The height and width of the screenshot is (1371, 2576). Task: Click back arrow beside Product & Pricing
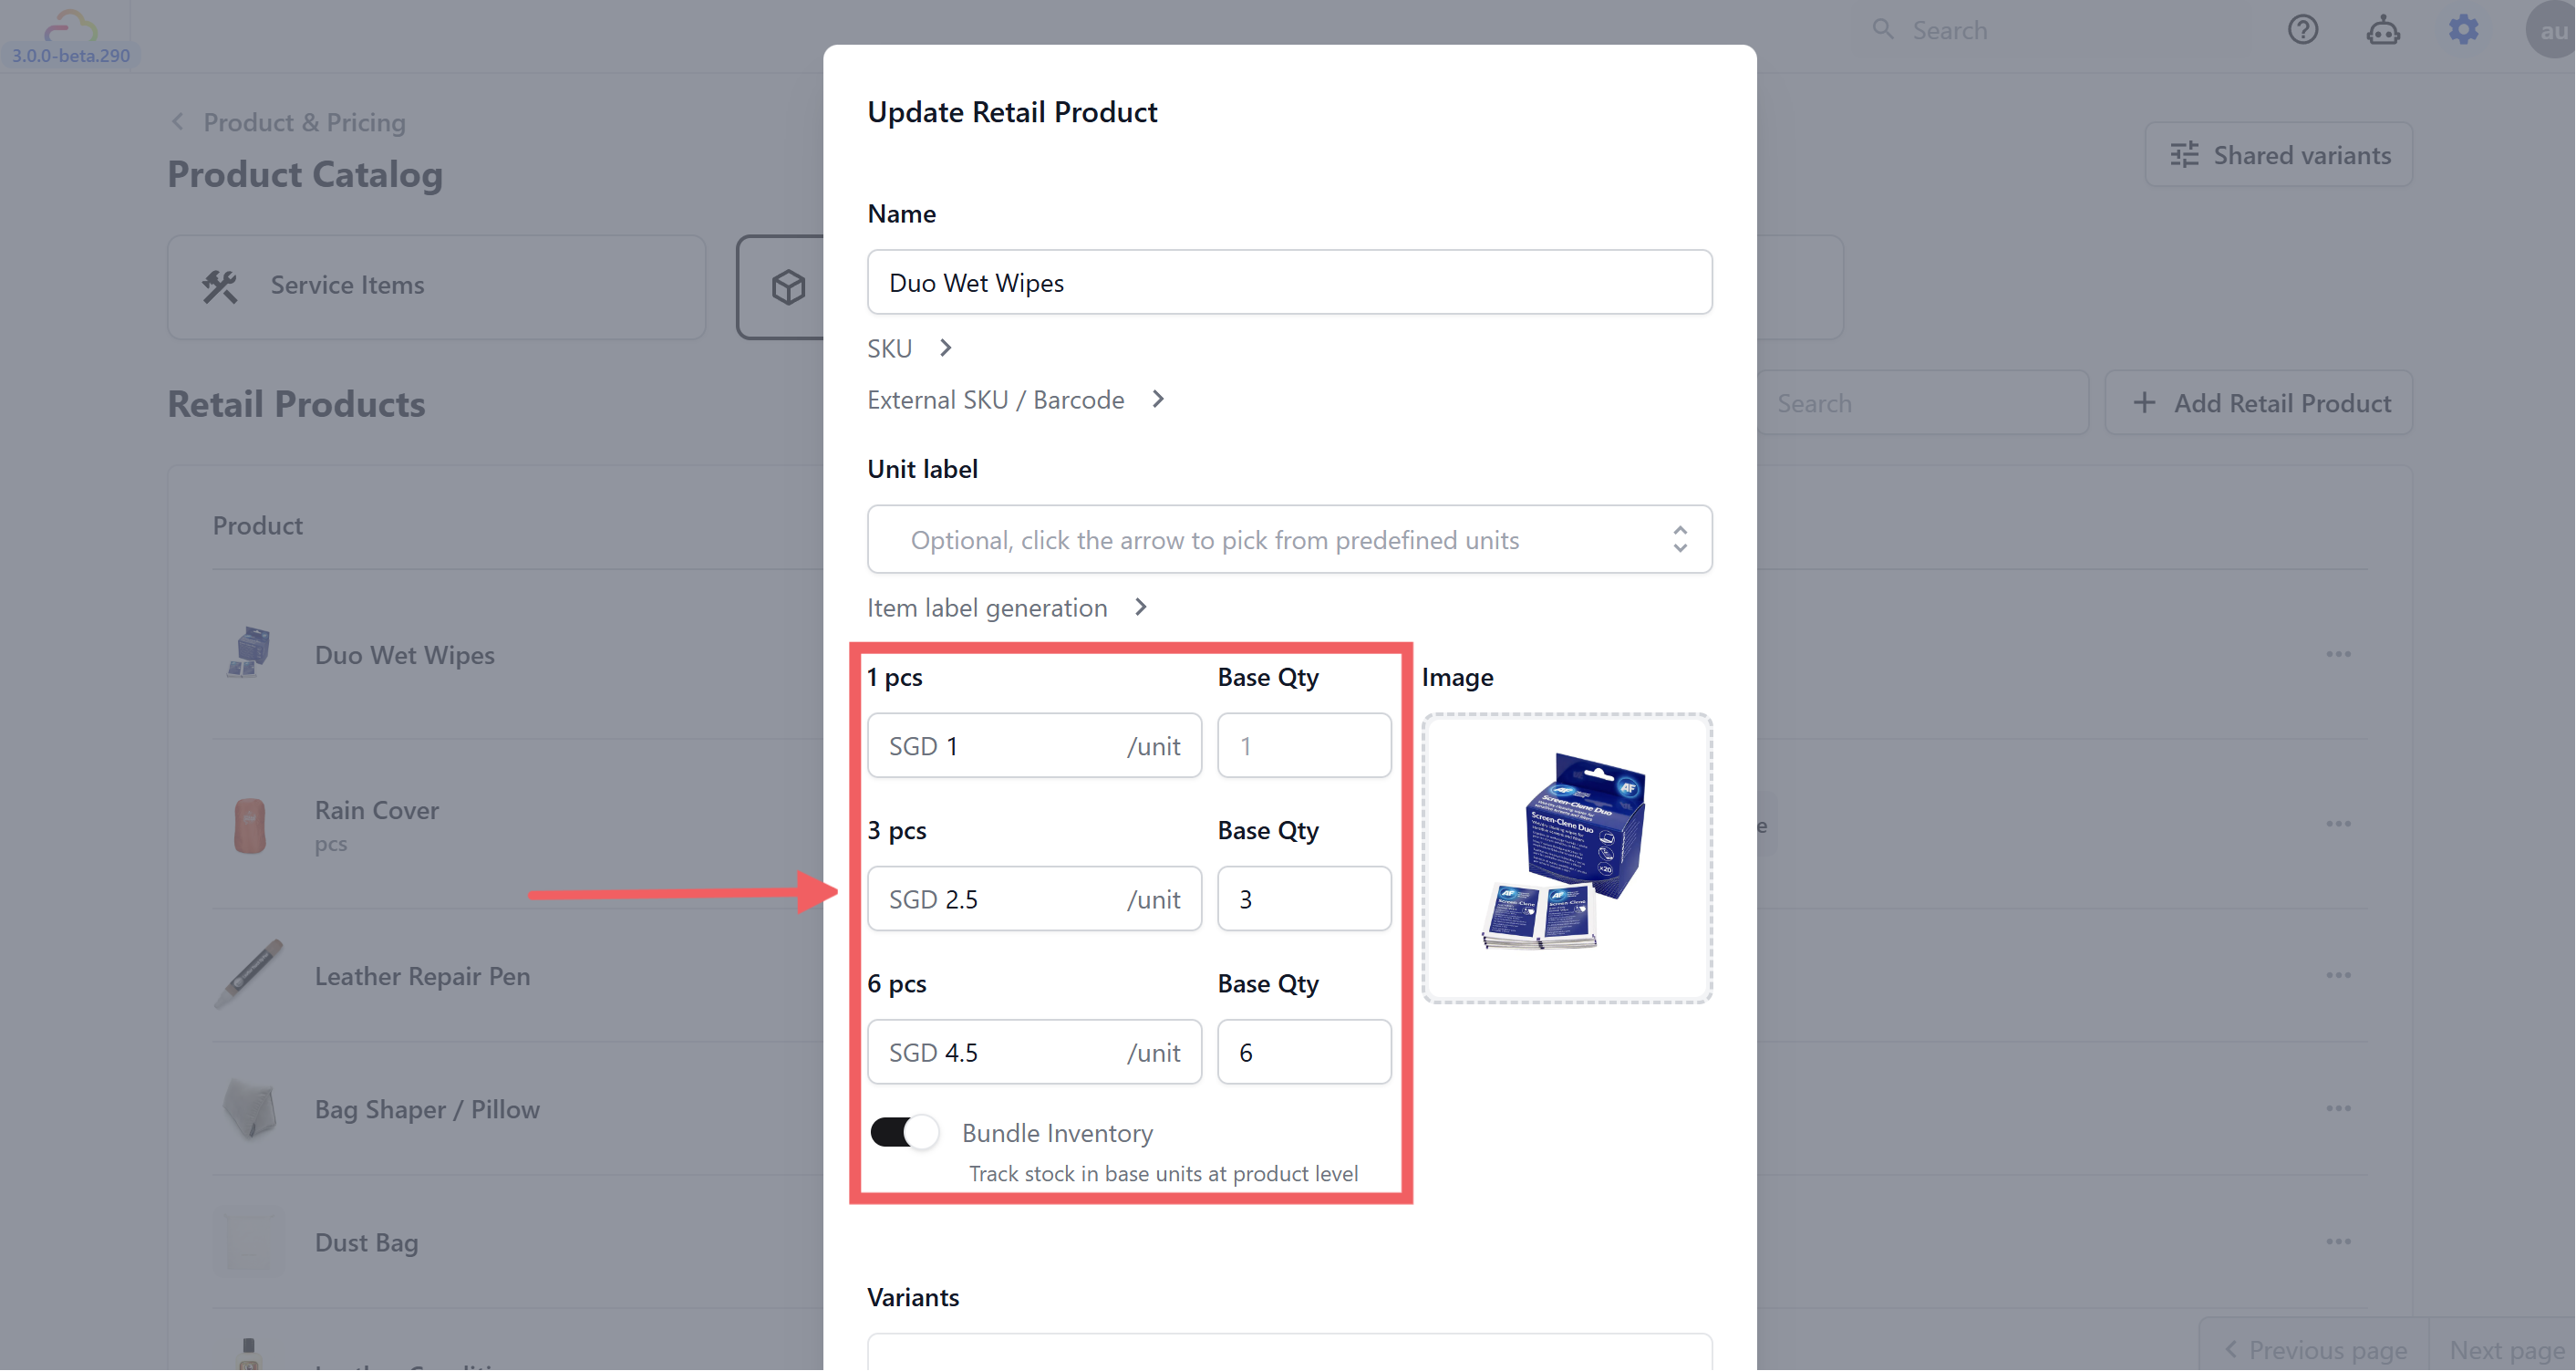click(178, 122)
